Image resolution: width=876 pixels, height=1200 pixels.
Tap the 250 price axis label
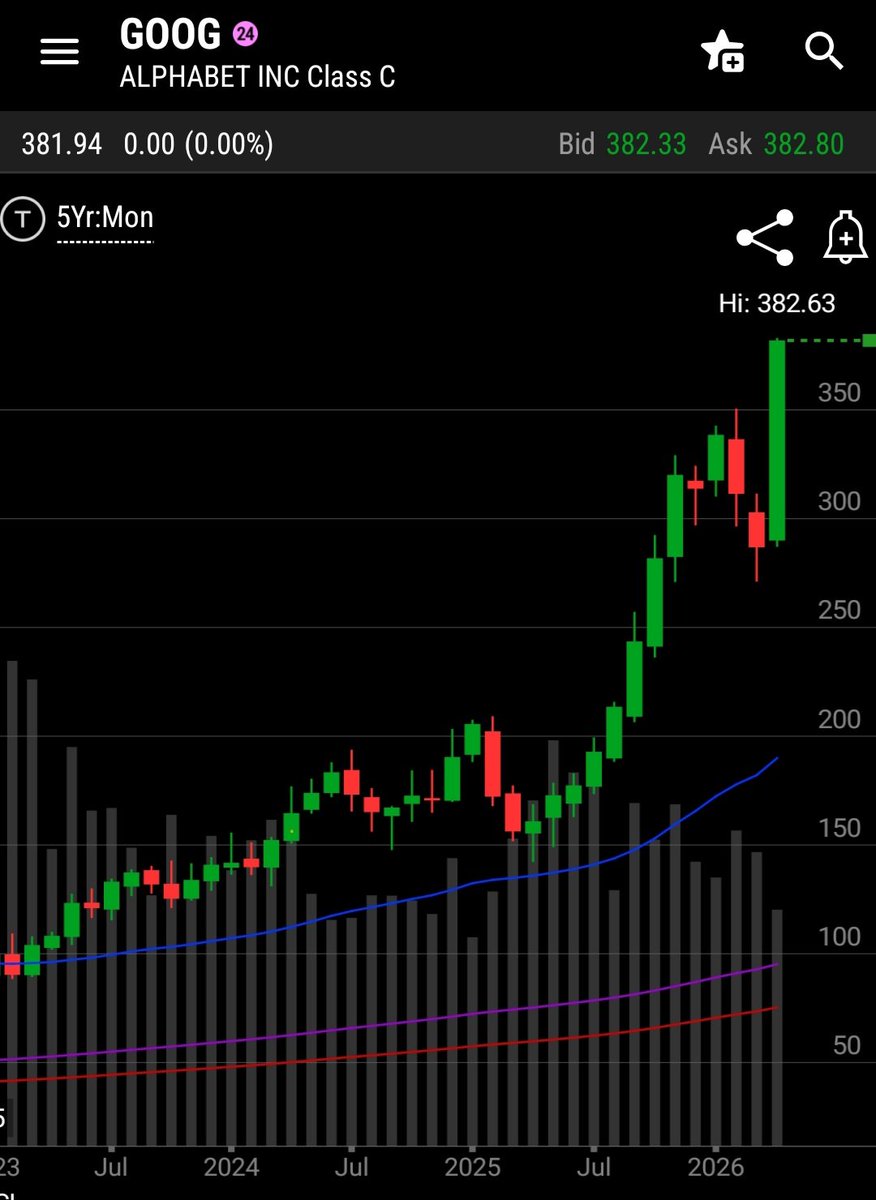pos(839,610)
